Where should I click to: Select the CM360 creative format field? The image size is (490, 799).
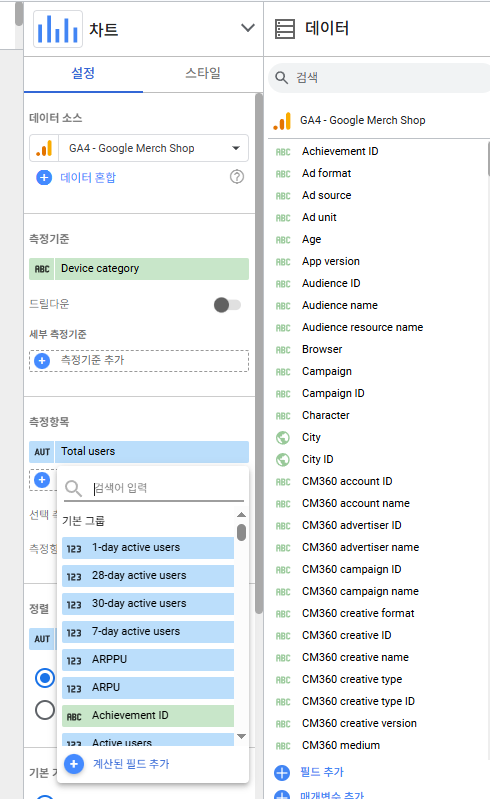[x=358, y=614]
